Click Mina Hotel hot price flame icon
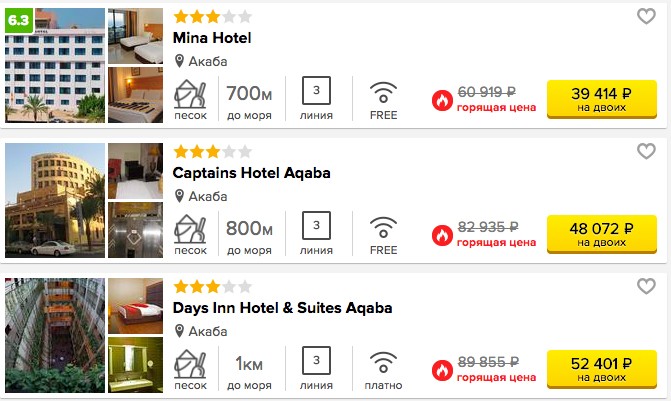 pyautogui.click(x=442, y=101)
